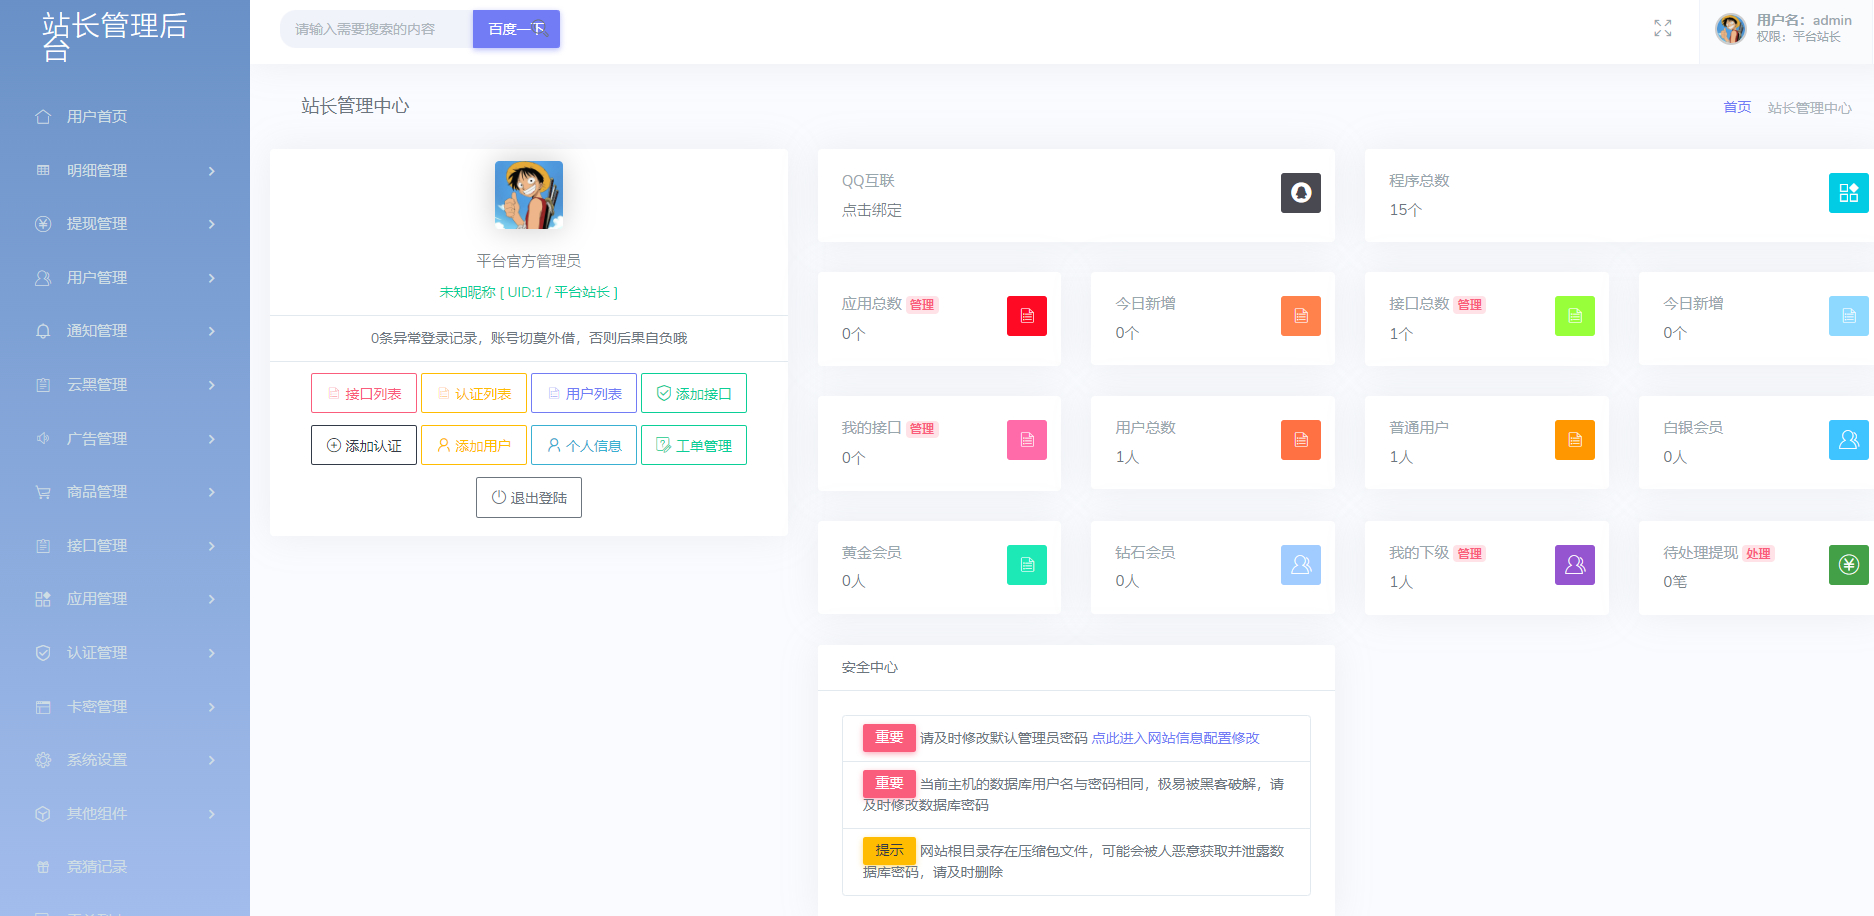
Task: Expand the 提现管理 submenu arrow
Action: pyautogui.click(x=211, y=224)
